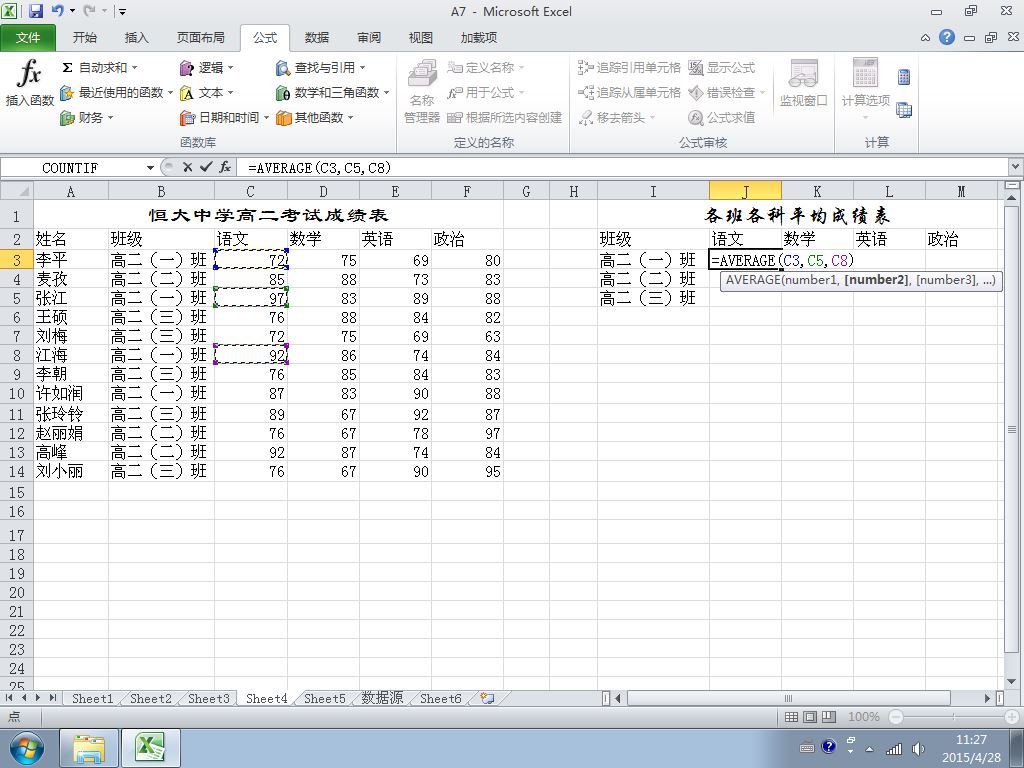The width and height of the screenshot is (1024, 768).
Task: Click the Calculate Sheet icon
Action: coord(904,110)
